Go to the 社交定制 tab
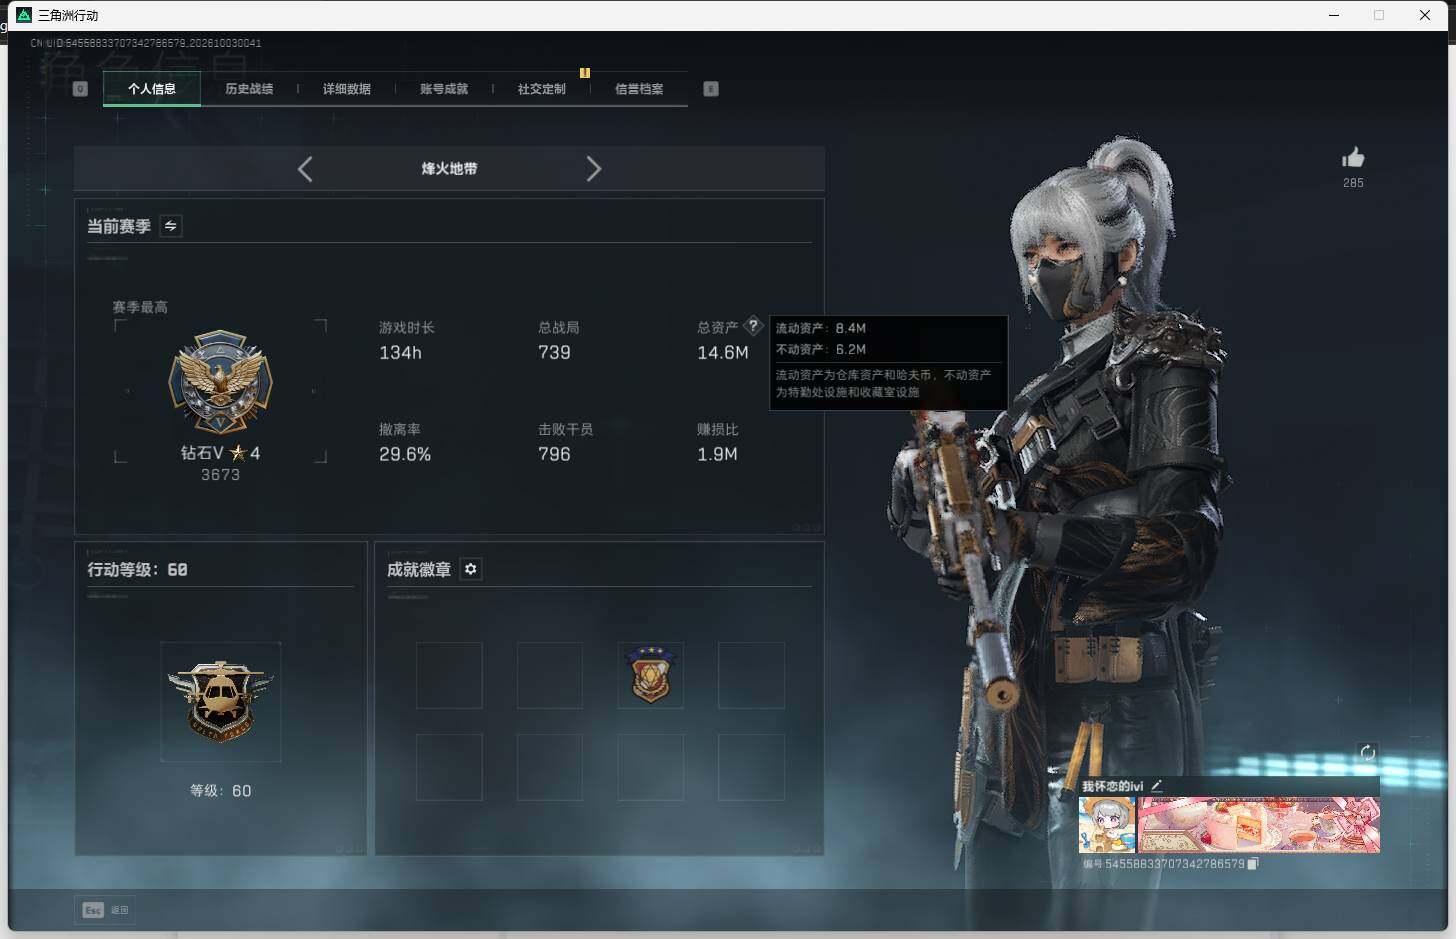 pyautogui.click(x=541, y=89)
